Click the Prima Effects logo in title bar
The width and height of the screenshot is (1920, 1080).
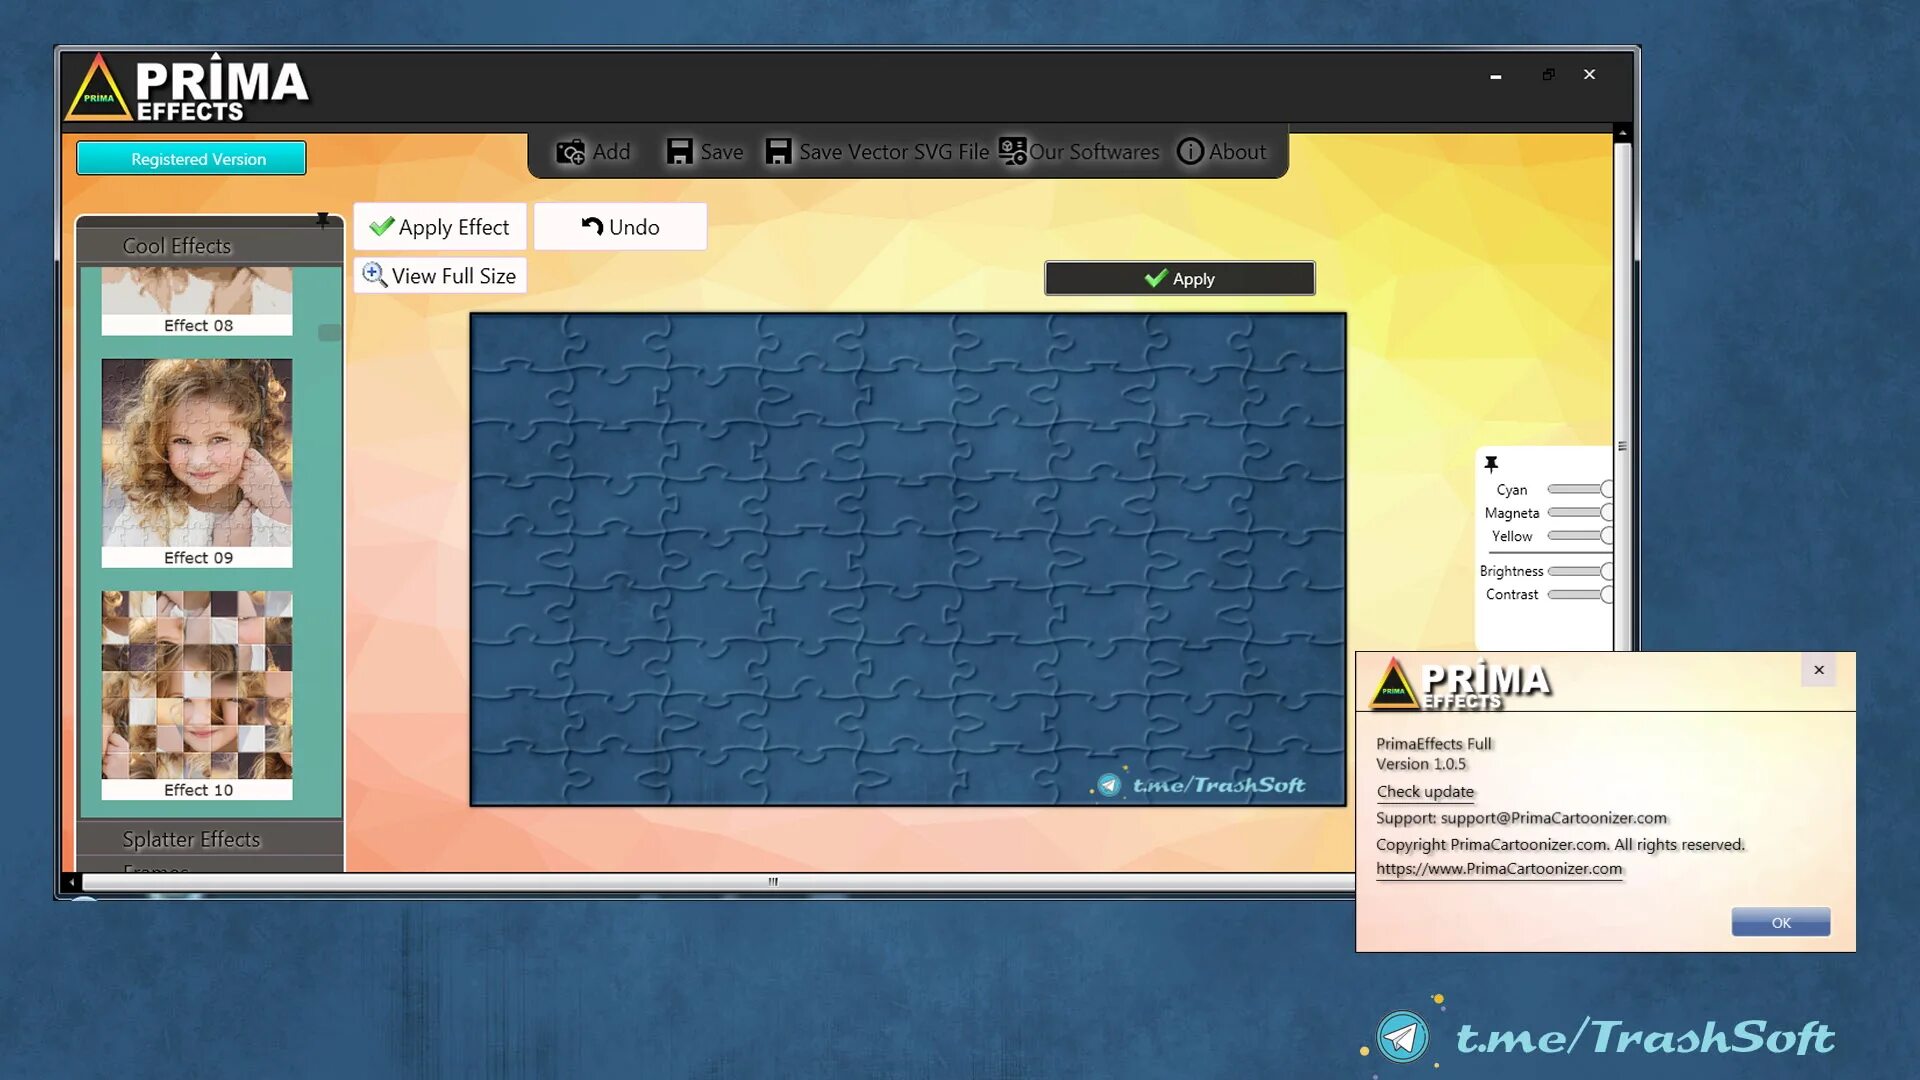[187, 88]
